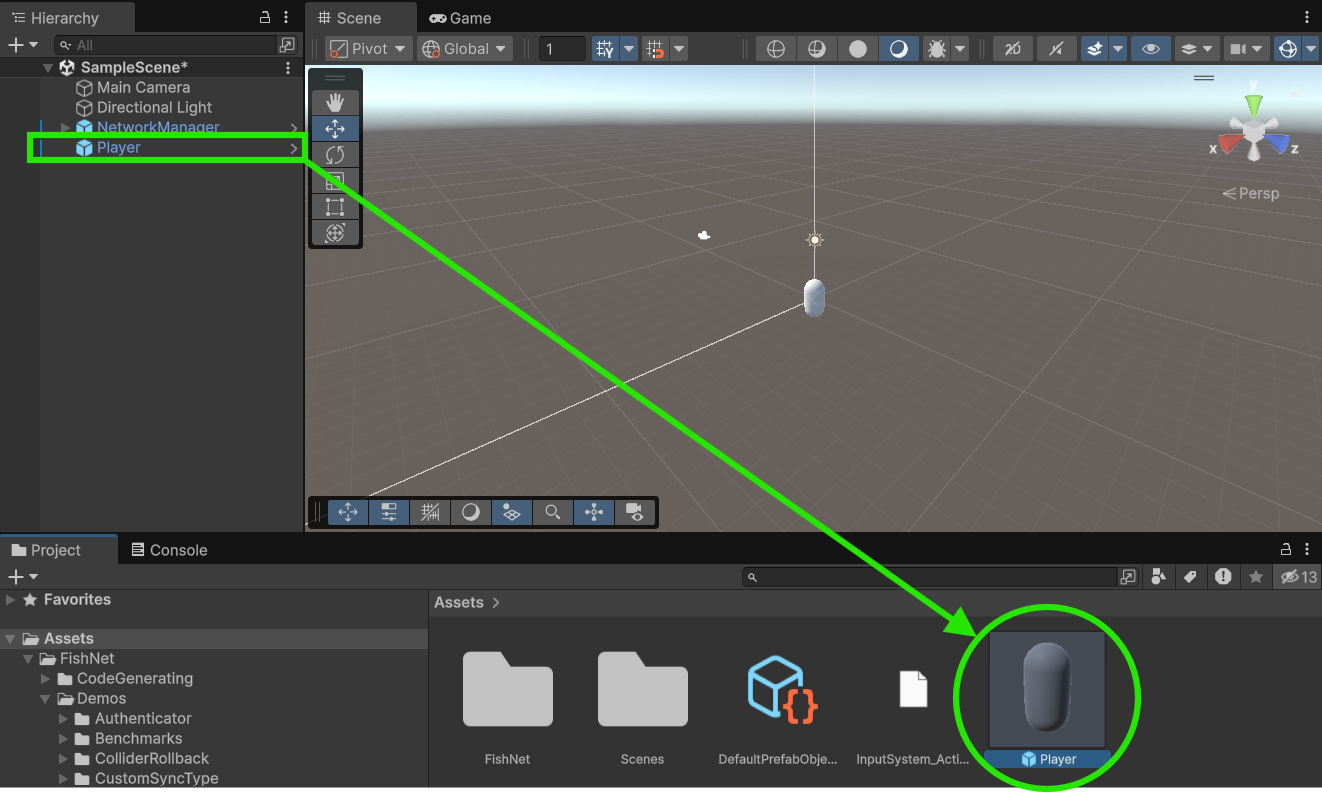Select the Rotate tool in the Scene tools overlay

335,154
